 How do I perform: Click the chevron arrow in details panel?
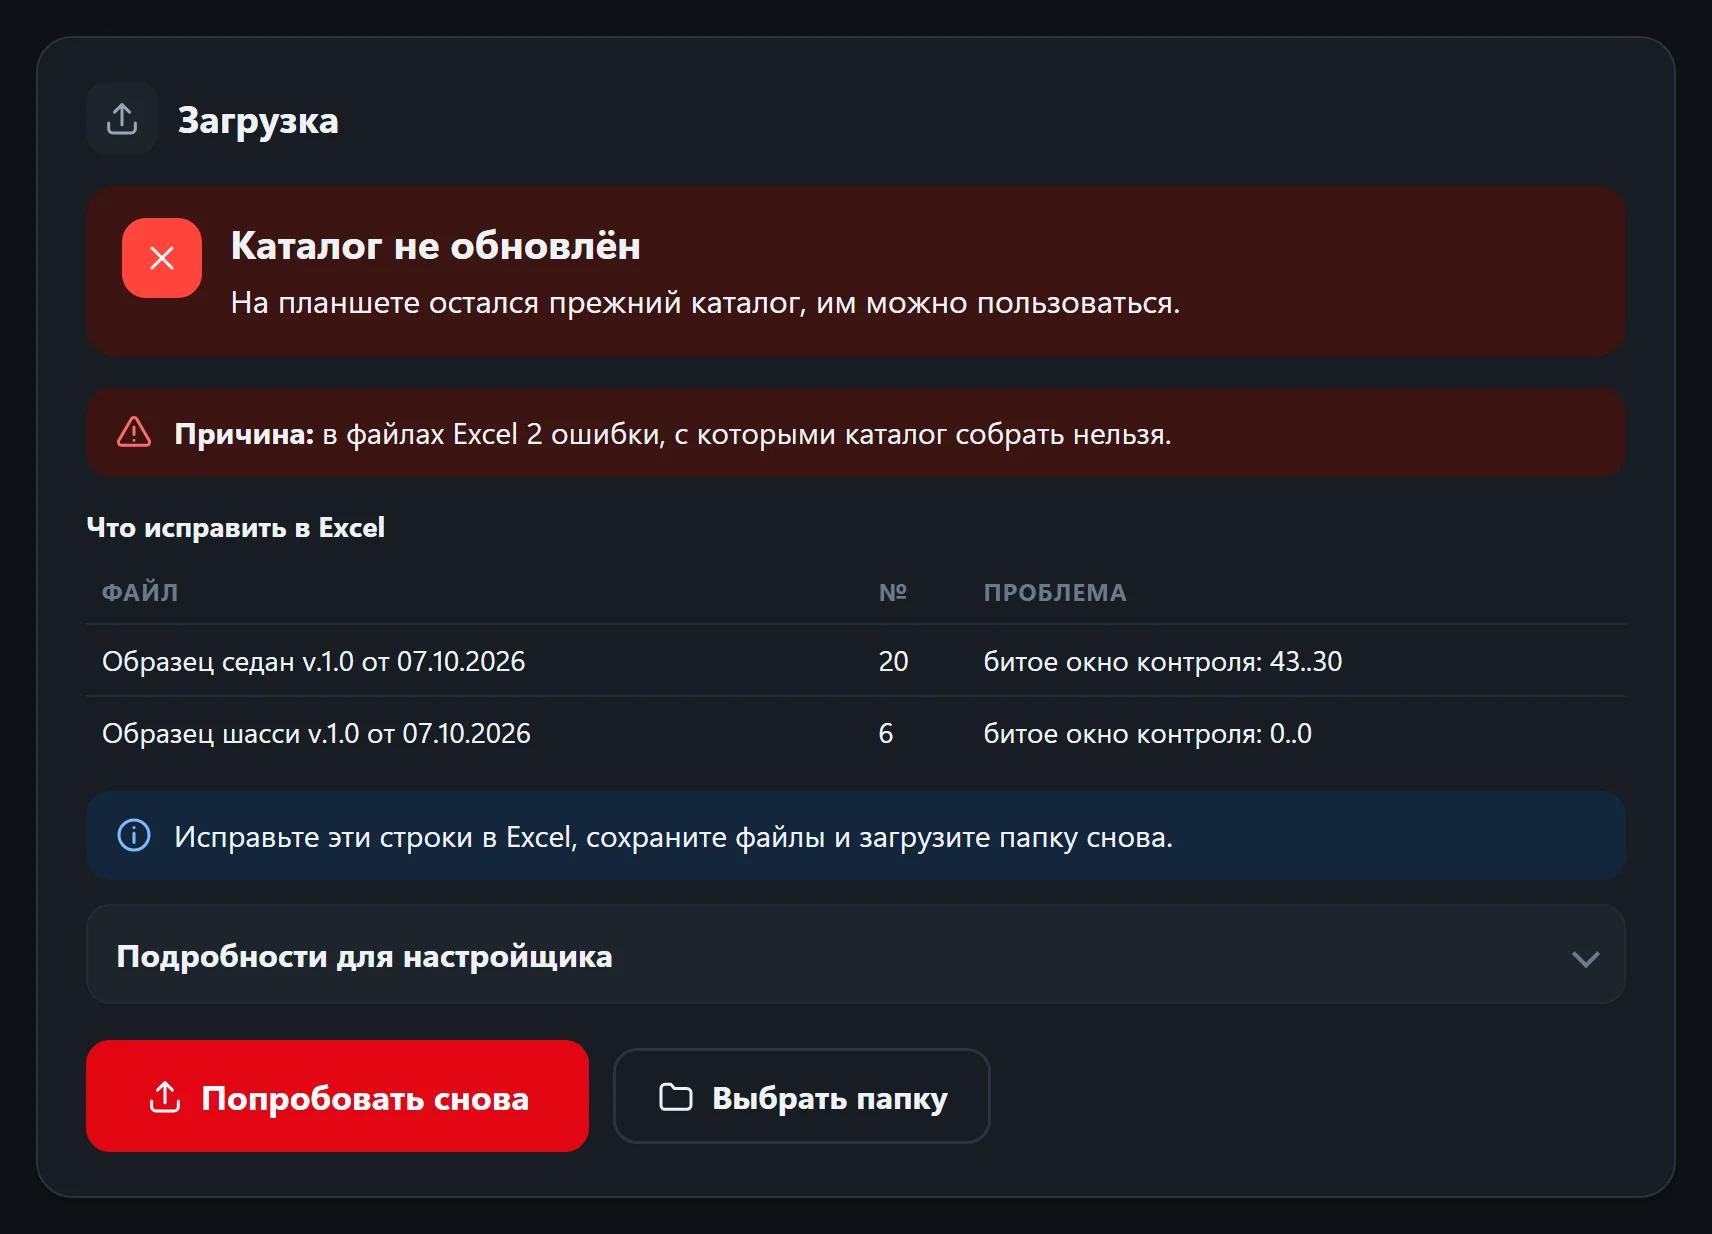click(x=1585, y=958)
